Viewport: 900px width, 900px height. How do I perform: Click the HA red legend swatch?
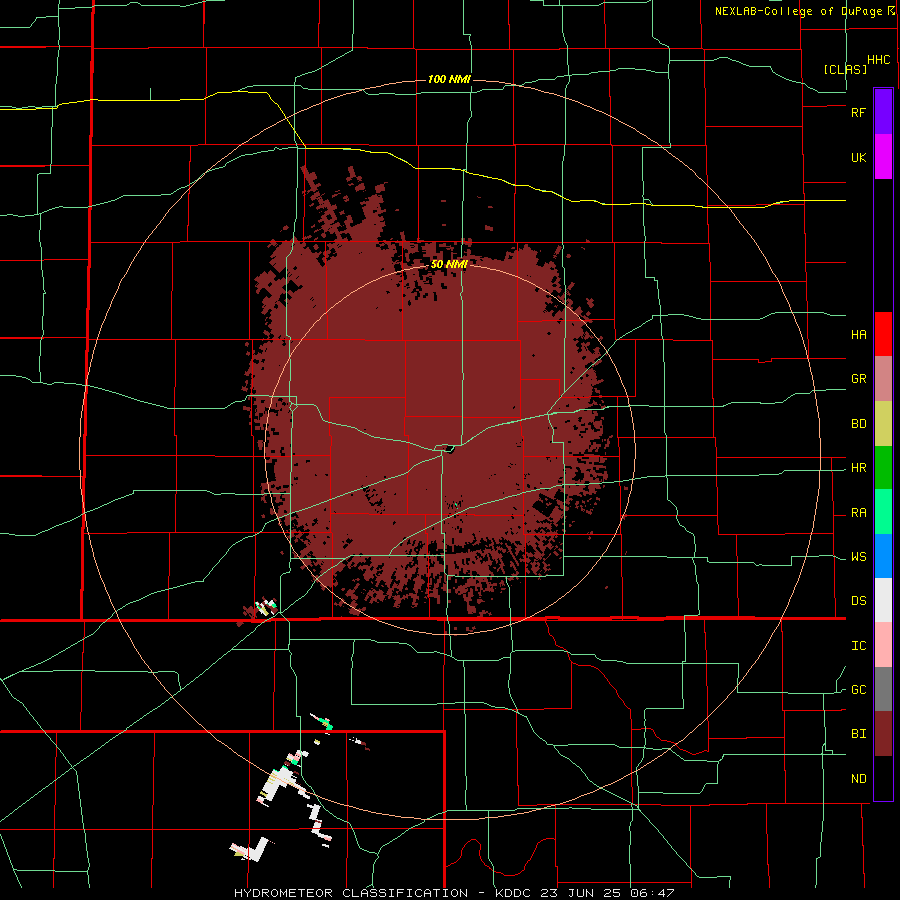(x=883, y=334)
